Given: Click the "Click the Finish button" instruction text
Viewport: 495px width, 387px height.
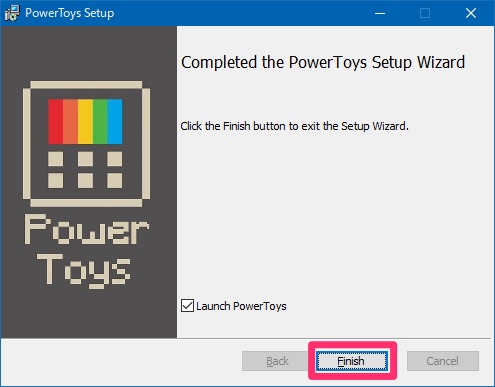Looking at the screenshot, I should (294, 126).
